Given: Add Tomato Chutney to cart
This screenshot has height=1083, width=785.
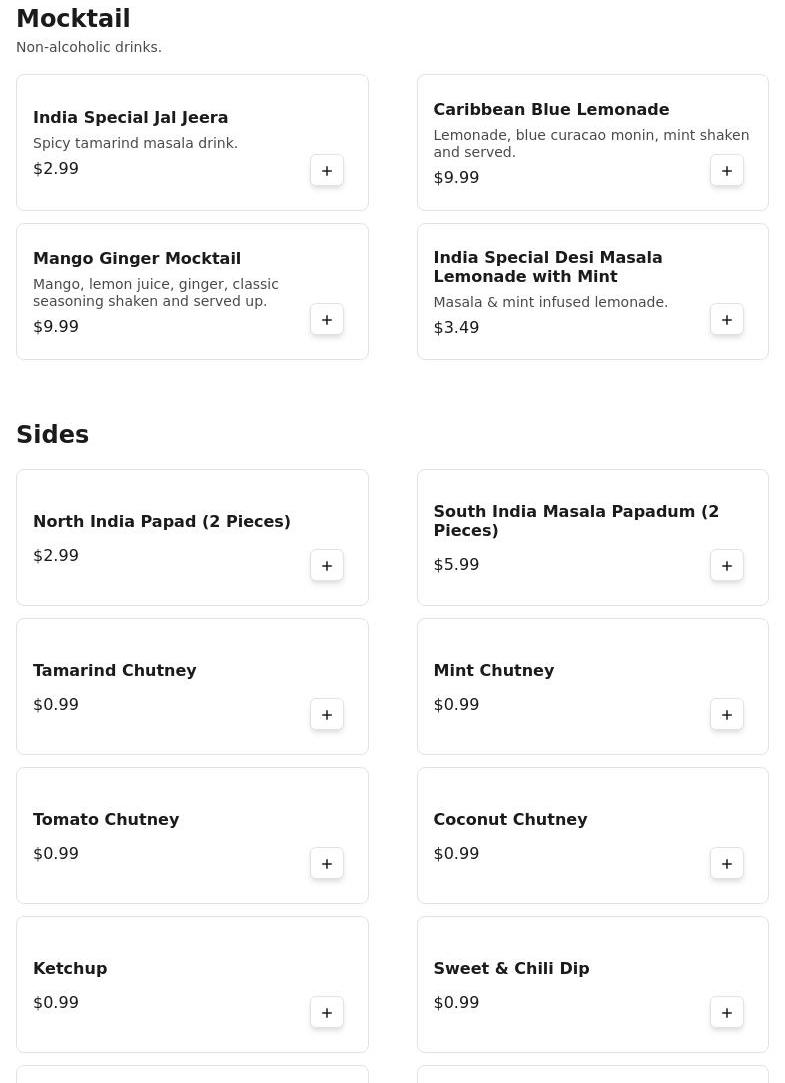Looking at the screenshot, I should tap(327, 864).
